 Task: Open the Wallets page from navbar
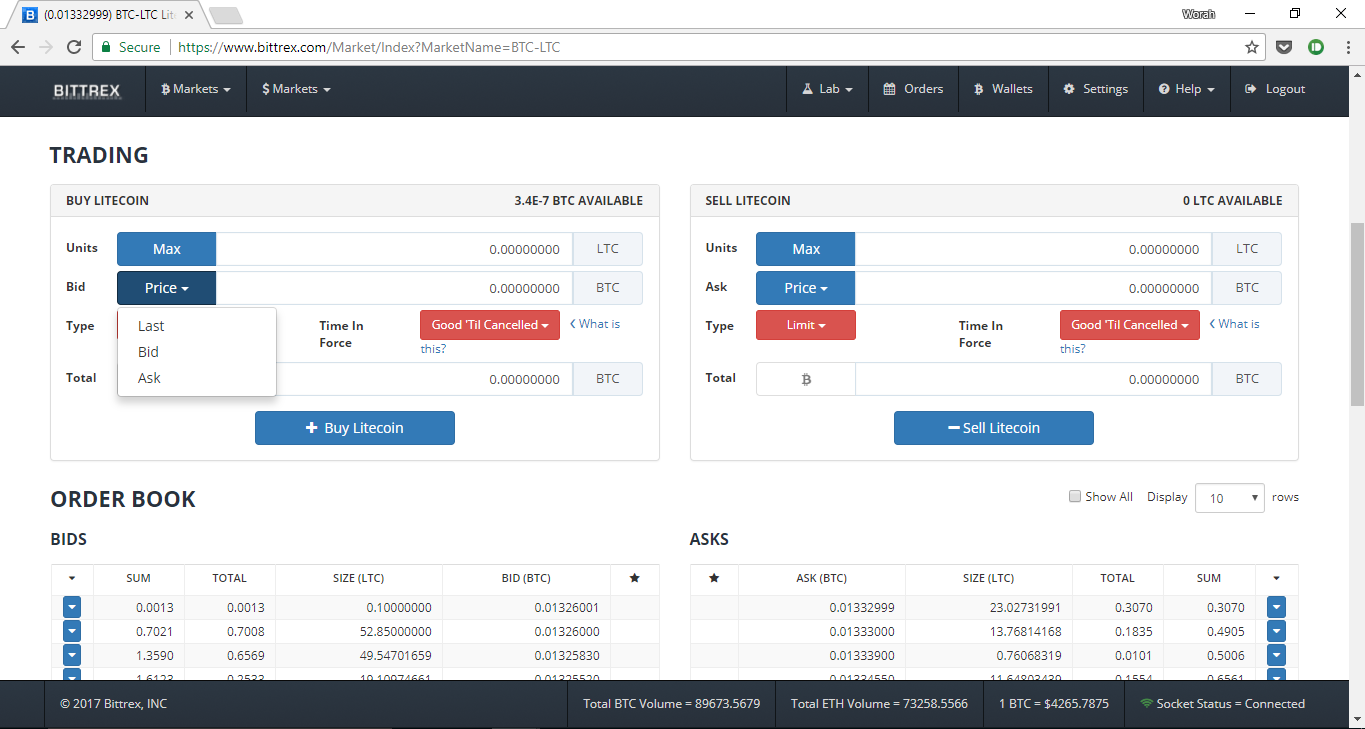point(1003,89)
